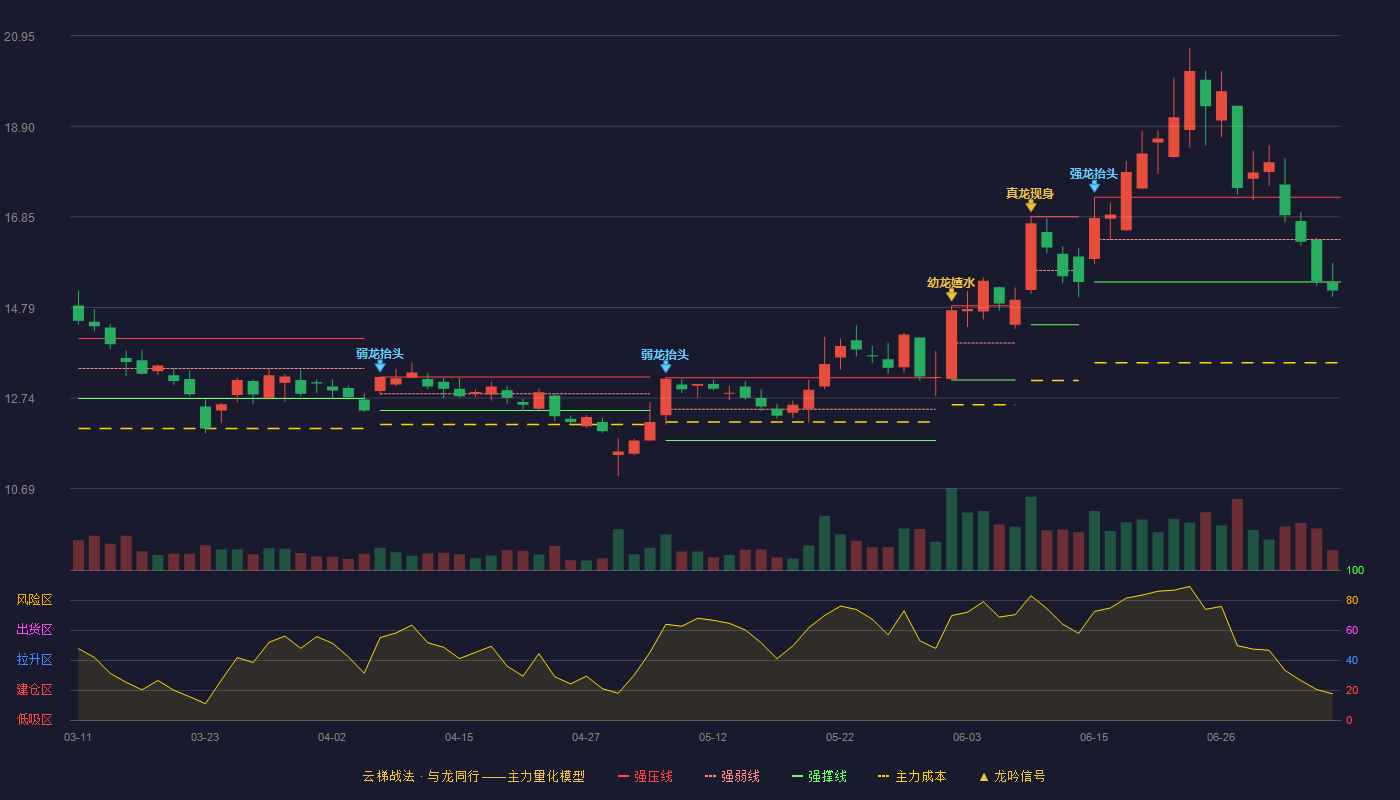The width and height of the screenshot is (1400, 800).
Task: Click the 12.74 price axis label
Action: coord(19,398)
